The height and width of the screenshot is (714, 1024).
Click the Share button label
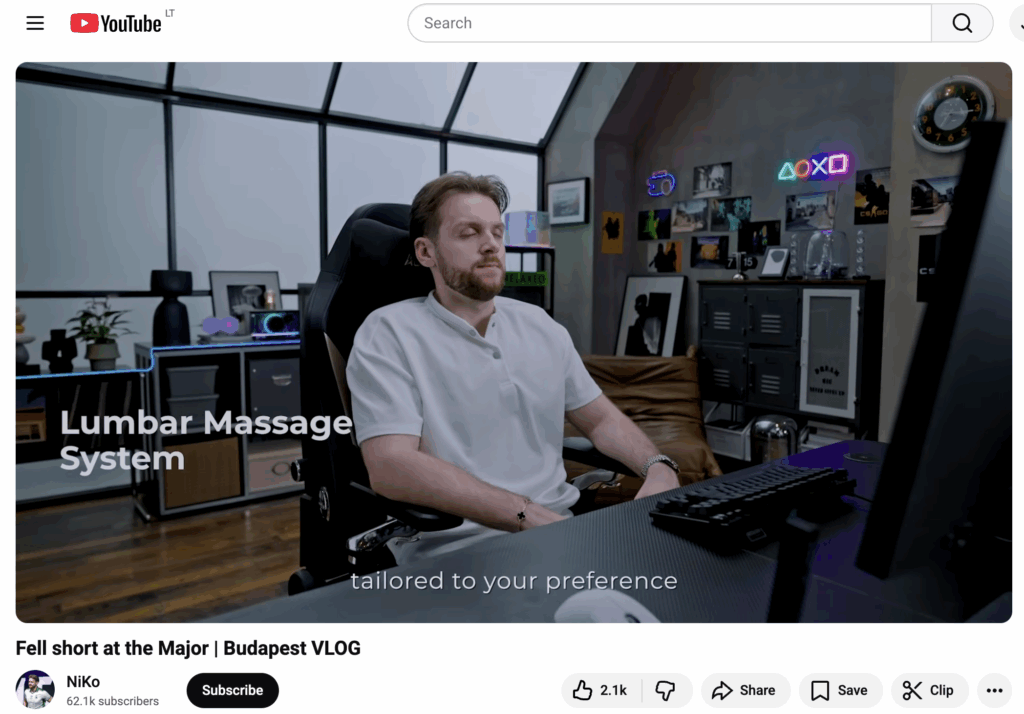757,690
